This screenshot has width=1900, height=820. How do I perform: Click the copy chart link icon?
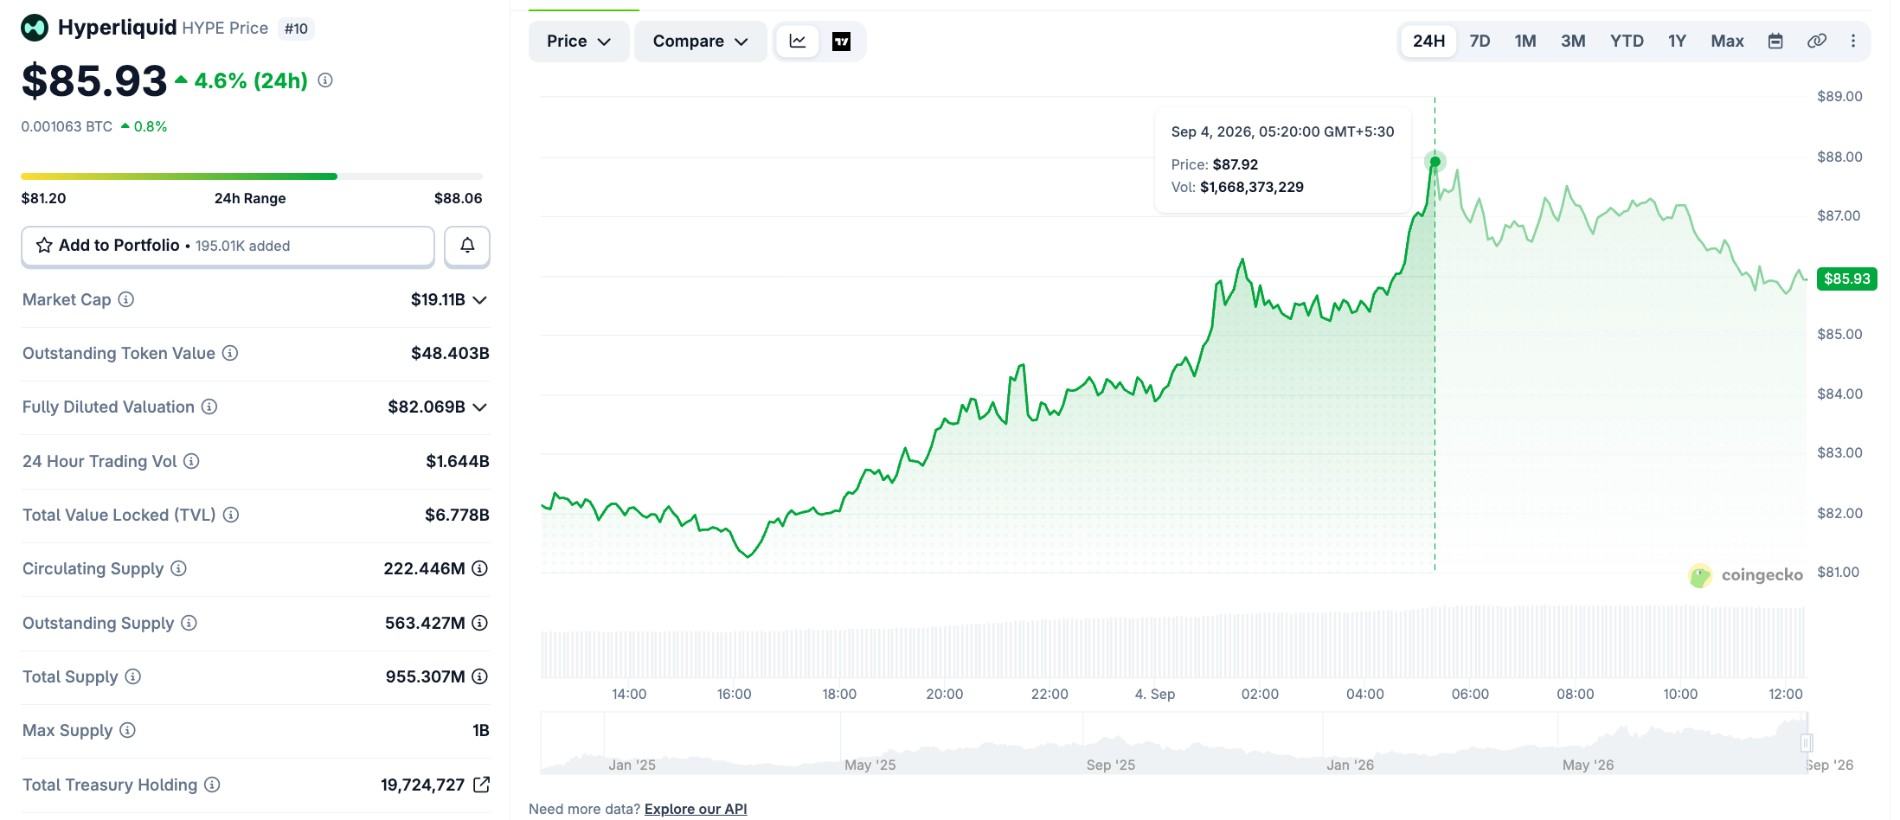coord(1816,41)
